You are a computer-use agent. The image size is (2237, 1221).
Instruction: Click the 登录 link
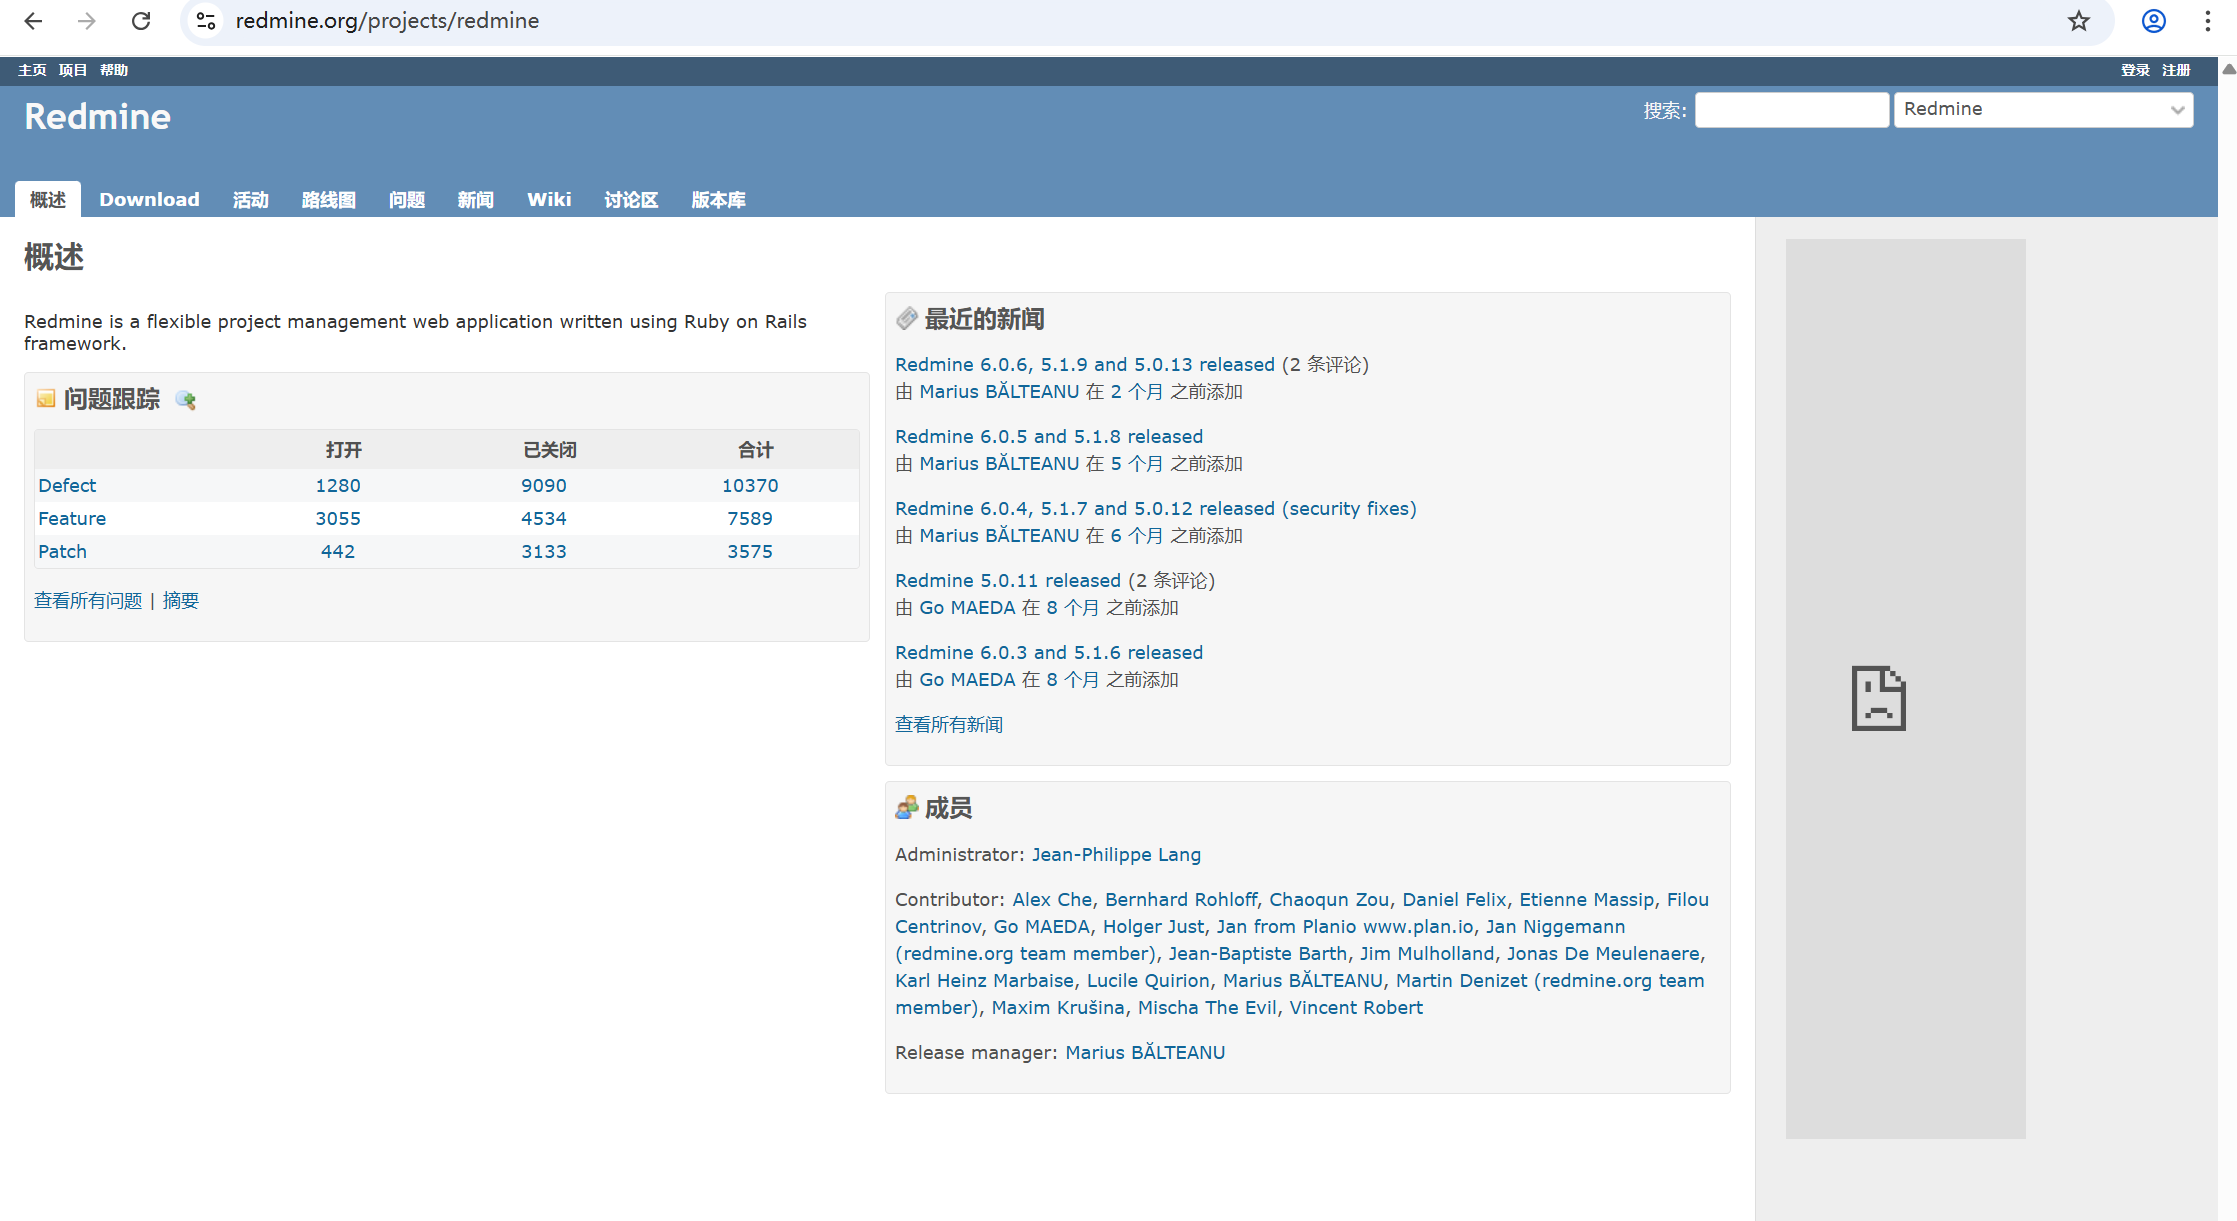(x=2135, y=70)
